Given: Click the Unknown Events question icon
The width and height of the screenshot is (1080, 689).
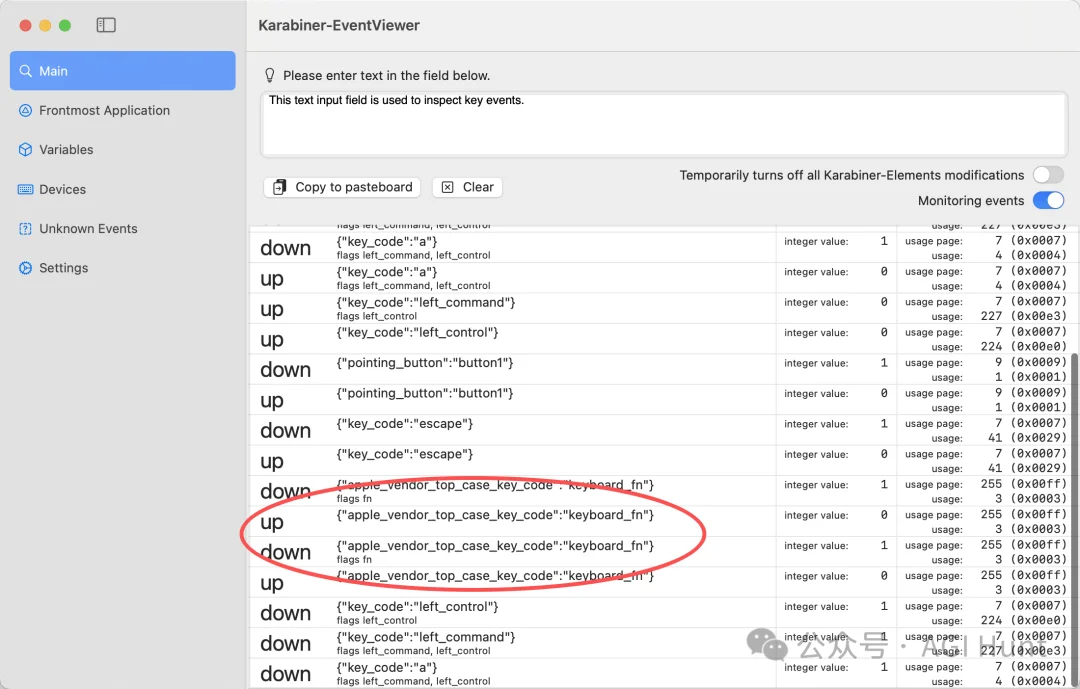Looking at the screenshot, I should 26,229.
